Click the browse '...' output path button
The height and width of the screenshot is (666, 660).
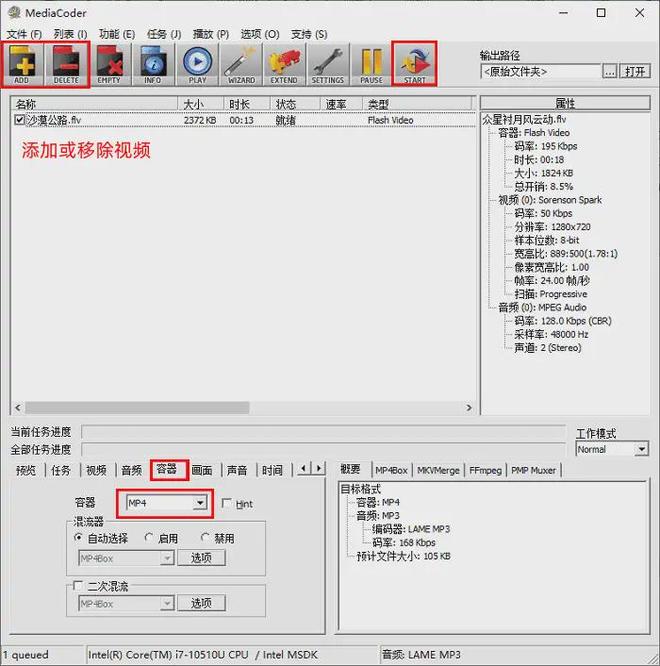(x=610, y=71)
